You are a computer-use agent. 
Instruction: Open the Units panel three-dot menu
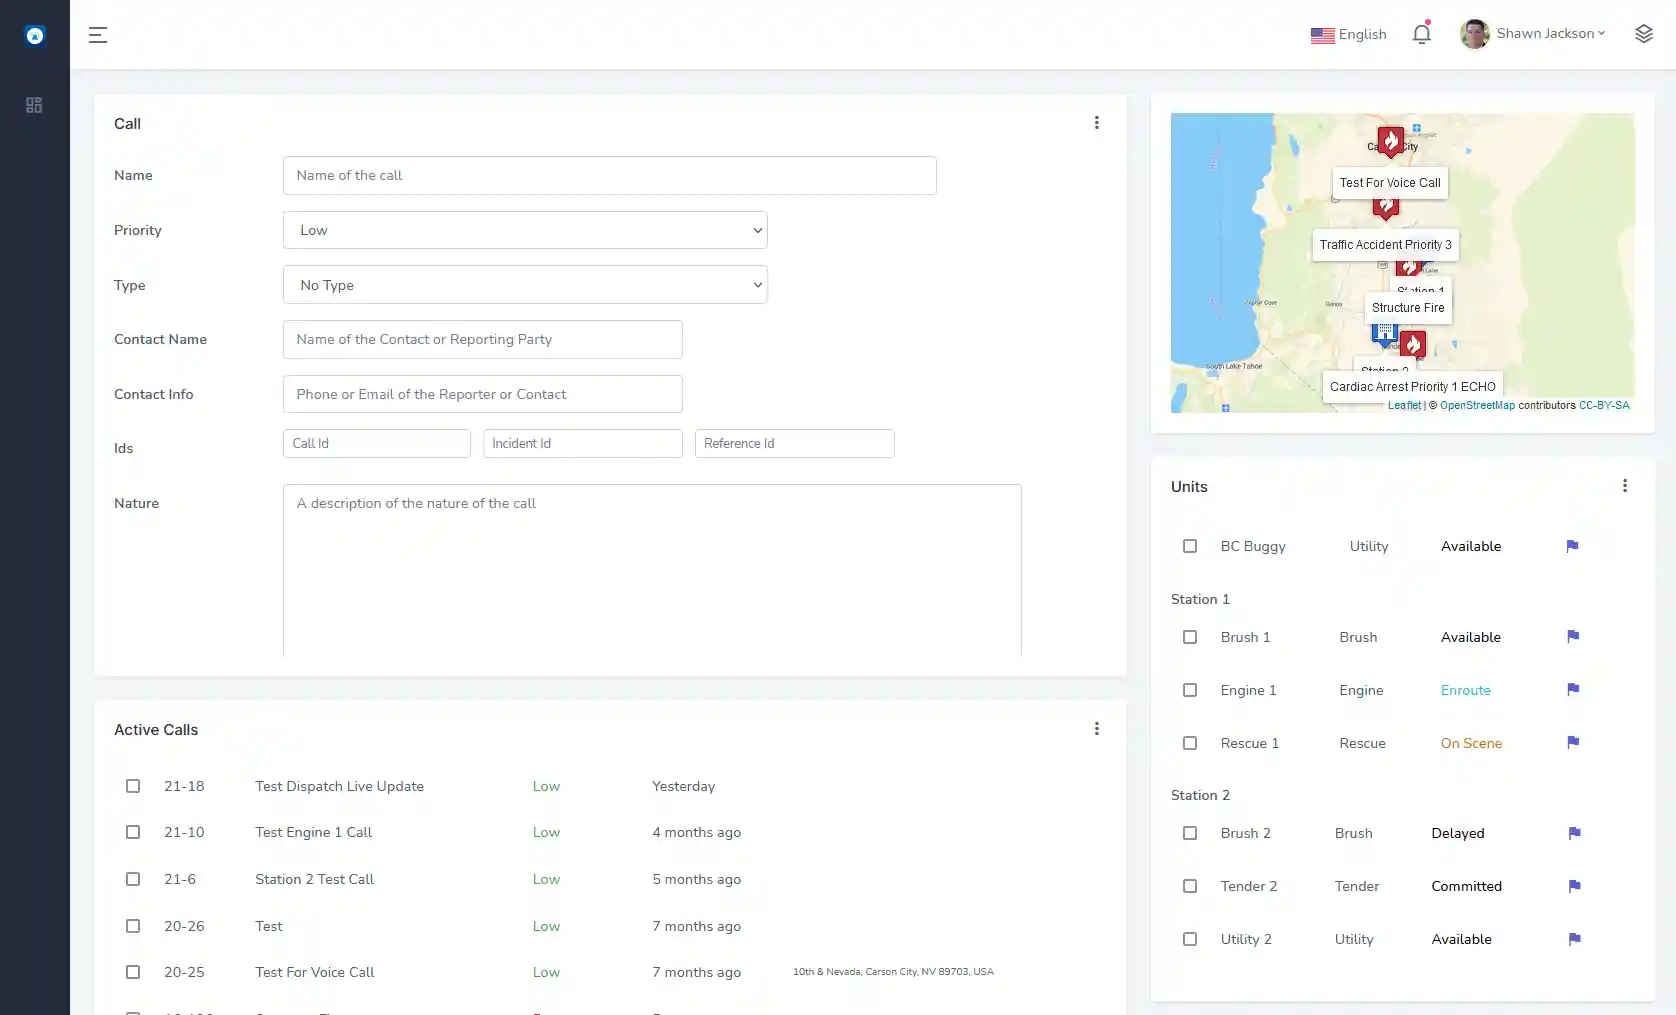(1624, 486)
